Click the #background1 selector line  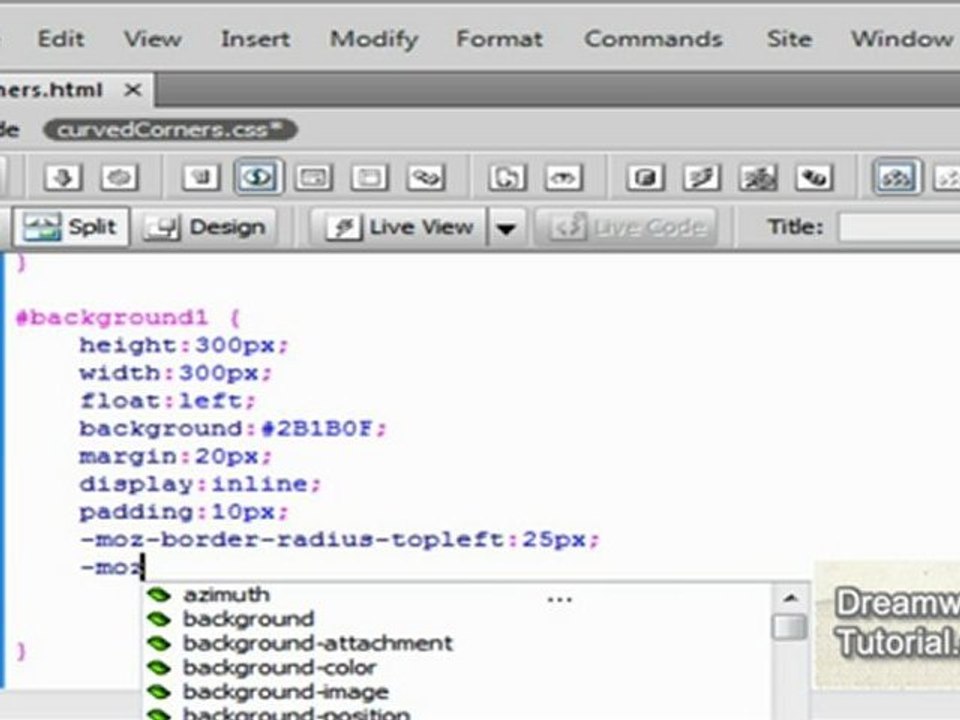129,318
